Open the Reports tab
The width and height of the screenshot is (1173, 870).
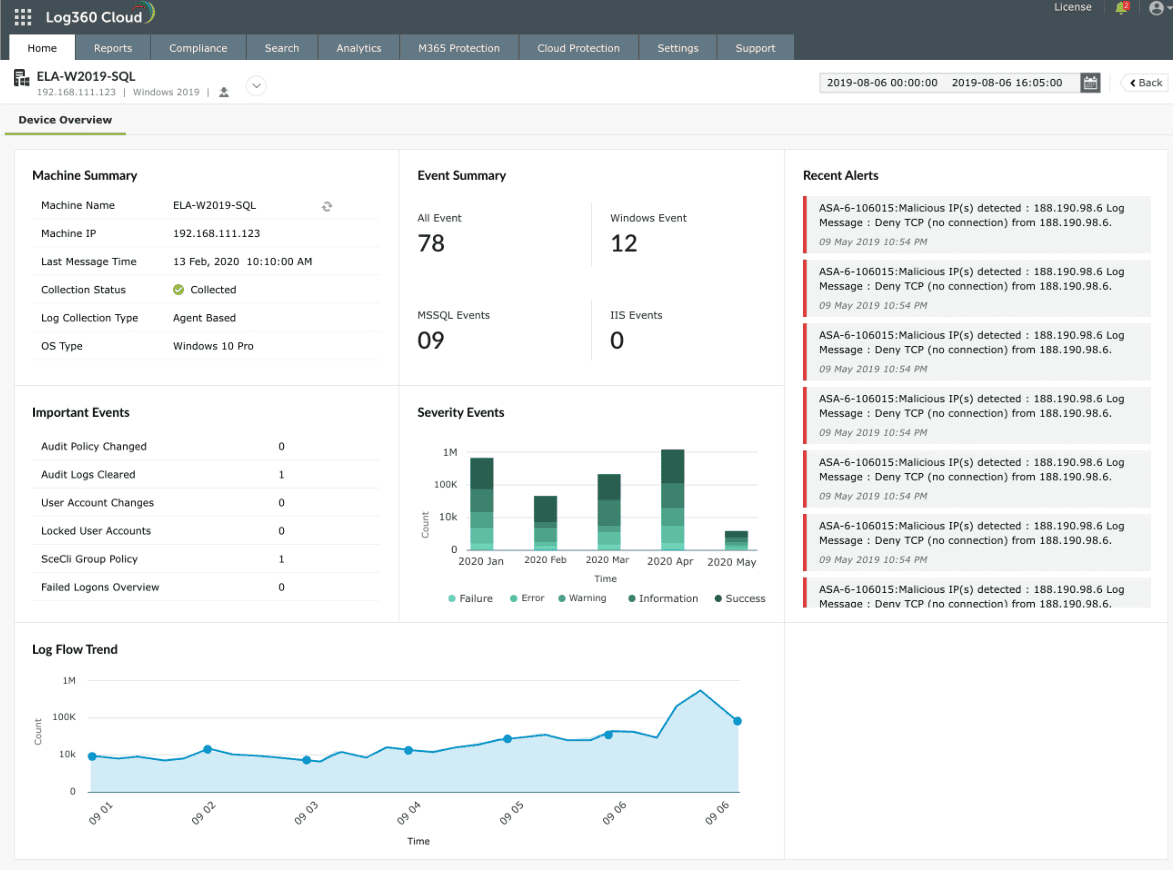tap(113, 48)
